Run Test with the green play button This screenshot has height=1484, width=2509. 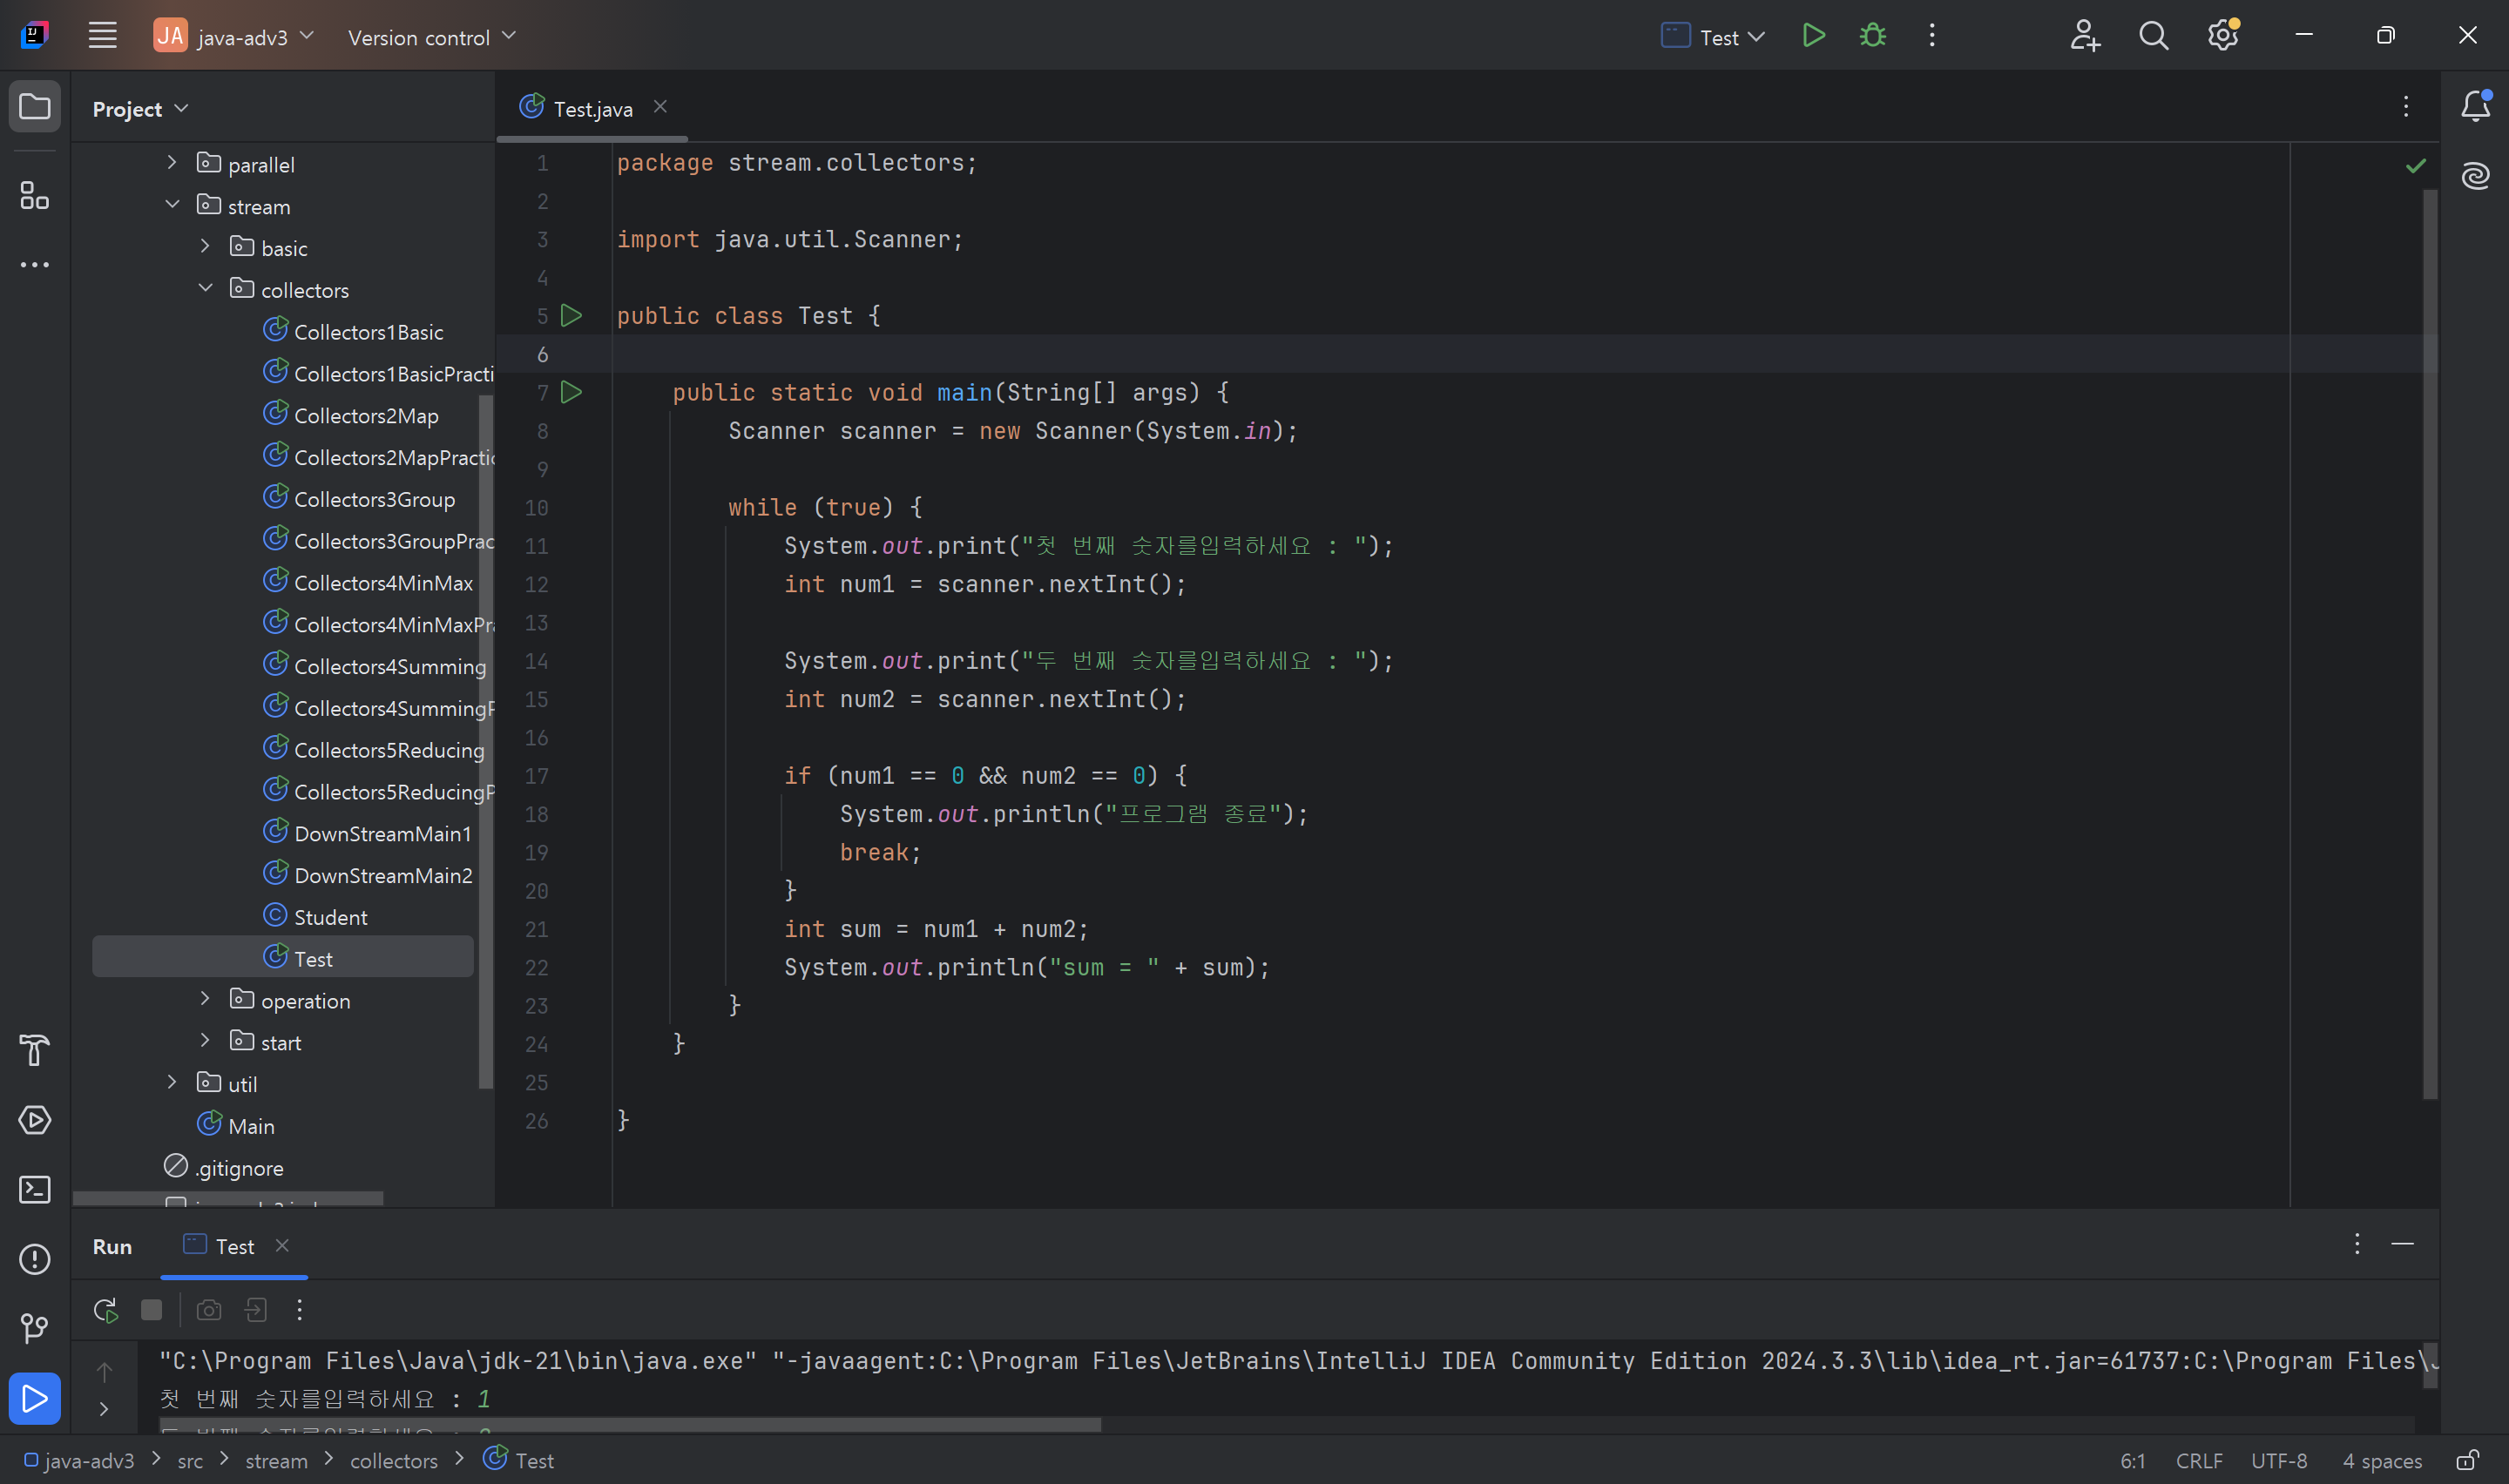tap(1813, 36)
